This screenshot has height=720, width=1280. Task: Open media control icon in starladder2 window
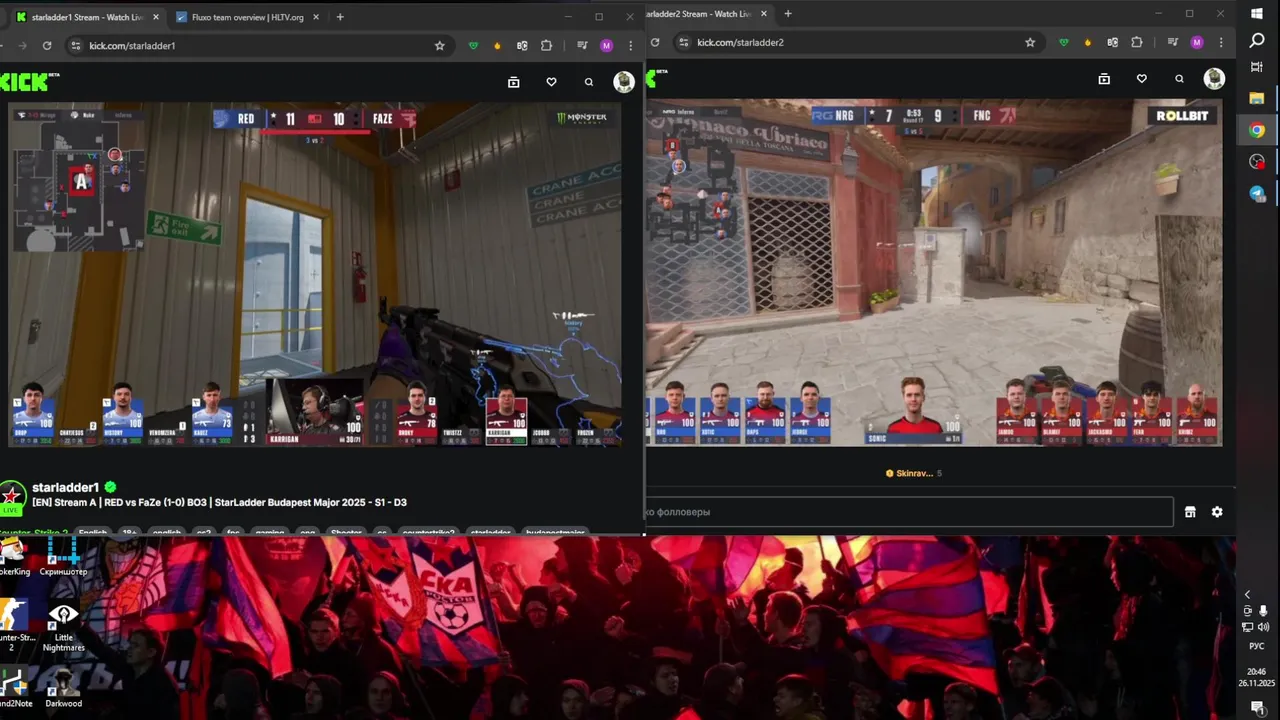click(1173, 42)
